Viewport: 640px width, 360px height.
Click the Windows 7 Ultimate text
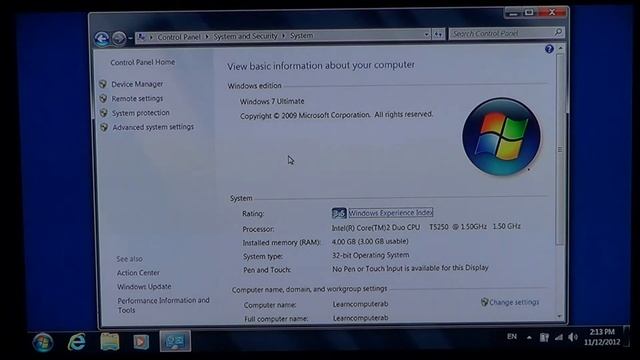pos(272,101)
